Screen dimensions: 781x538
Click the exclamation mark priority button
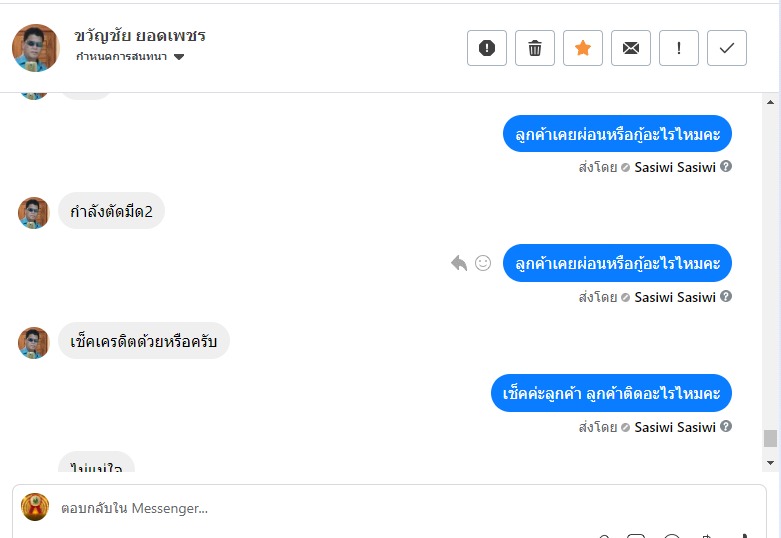tap(679, 48)
